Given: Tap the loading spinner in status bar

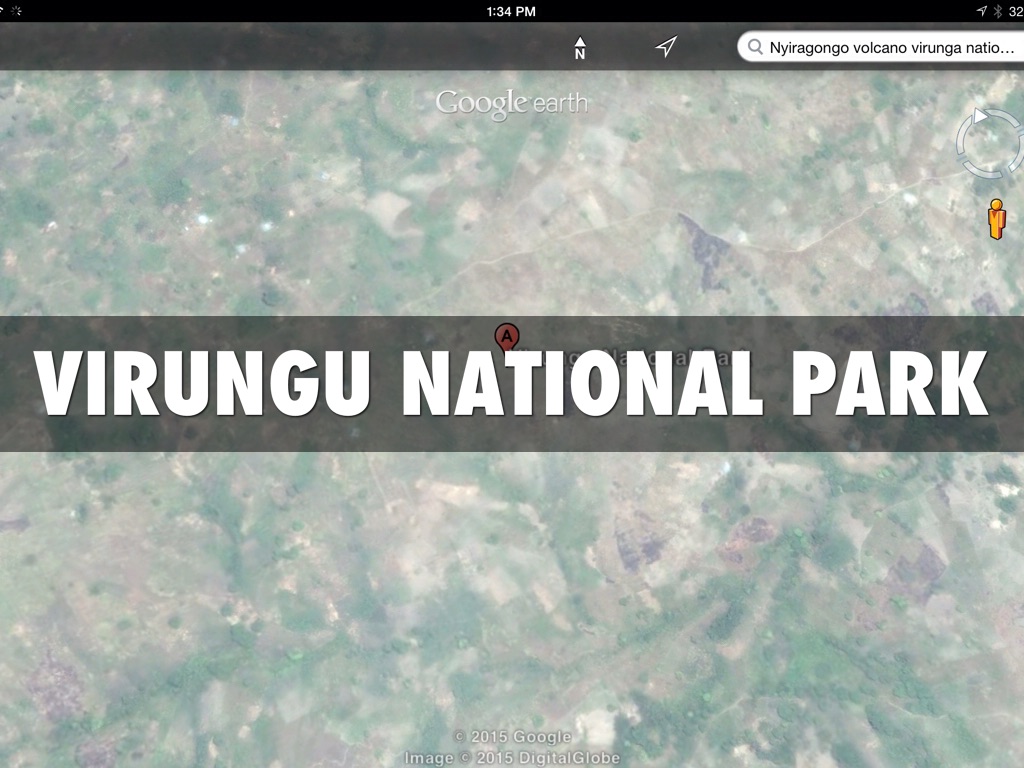Looking at the screenshot, I should 17,11.
